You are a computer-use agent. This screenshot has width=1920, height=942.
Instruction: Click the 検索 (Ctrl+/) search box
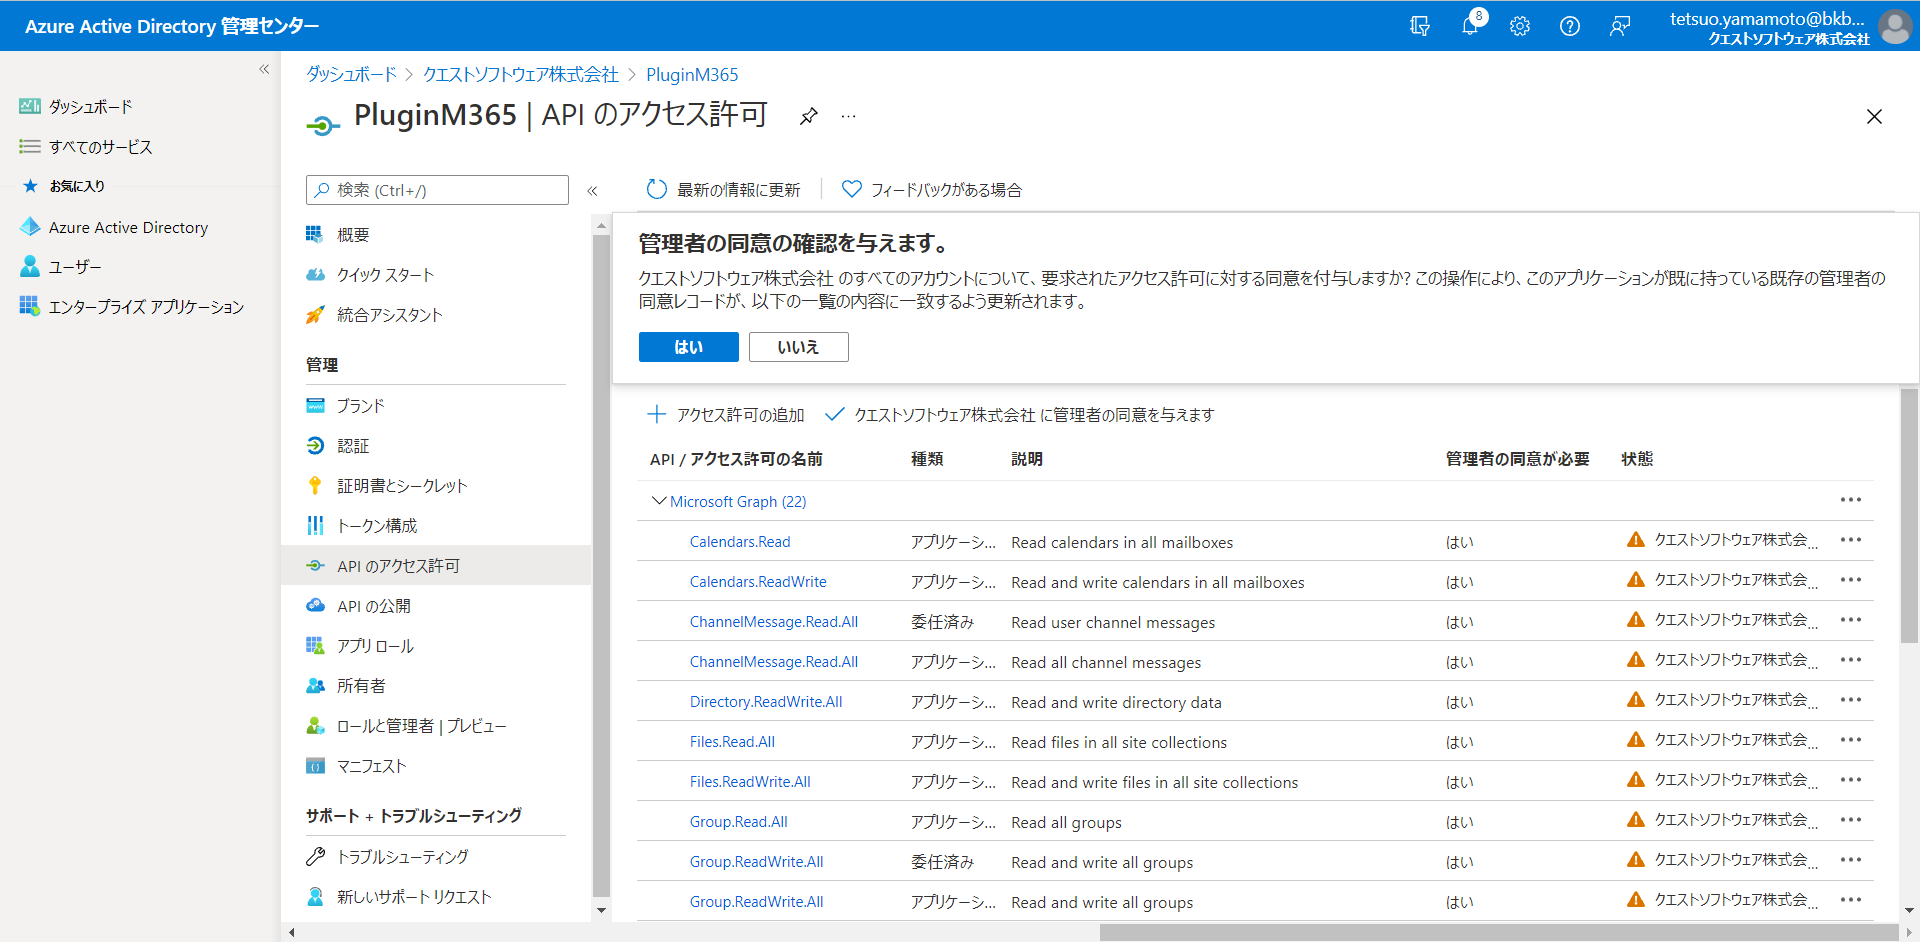click(437, 190)
